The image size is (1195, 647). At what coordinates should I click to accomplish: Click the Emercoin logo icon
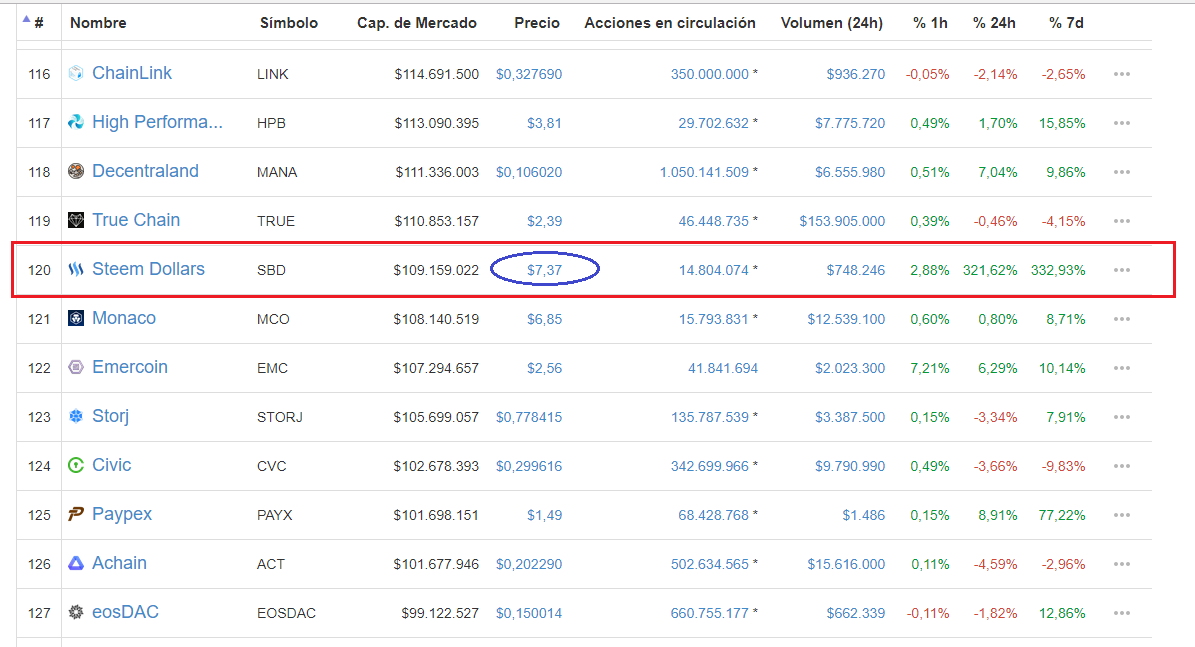pos(75,367)
